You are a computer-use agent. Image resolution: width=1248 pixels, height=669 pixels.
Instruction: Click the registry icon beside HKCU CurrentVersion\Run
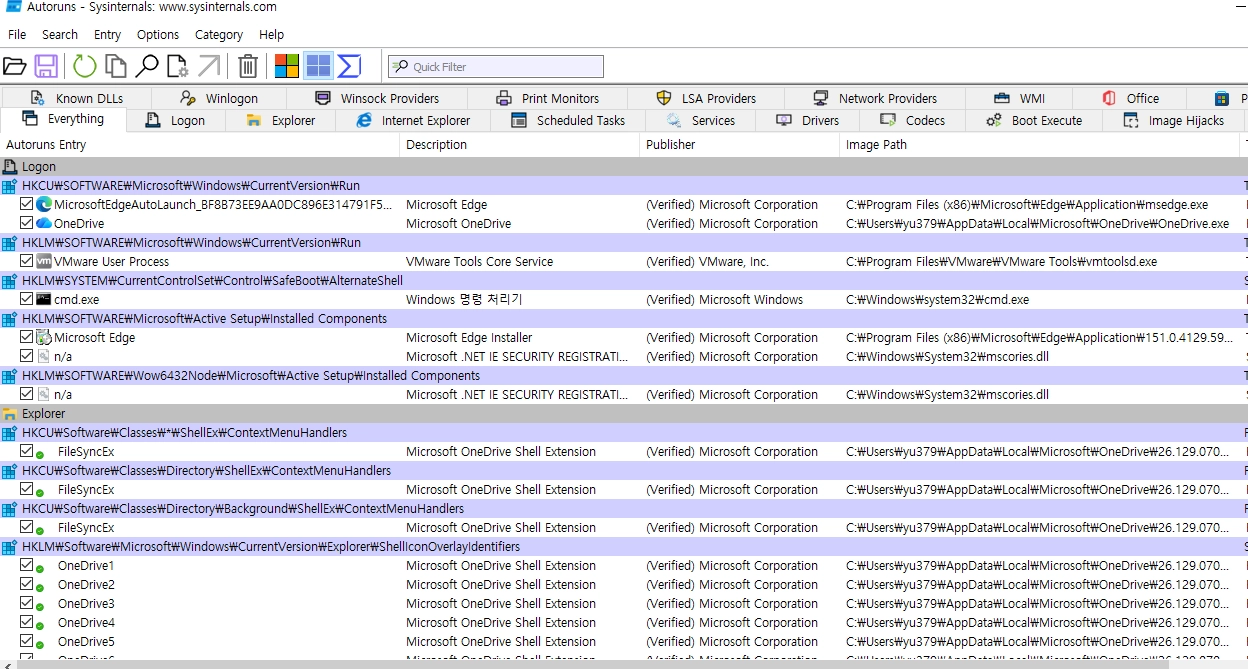(10, 186)
